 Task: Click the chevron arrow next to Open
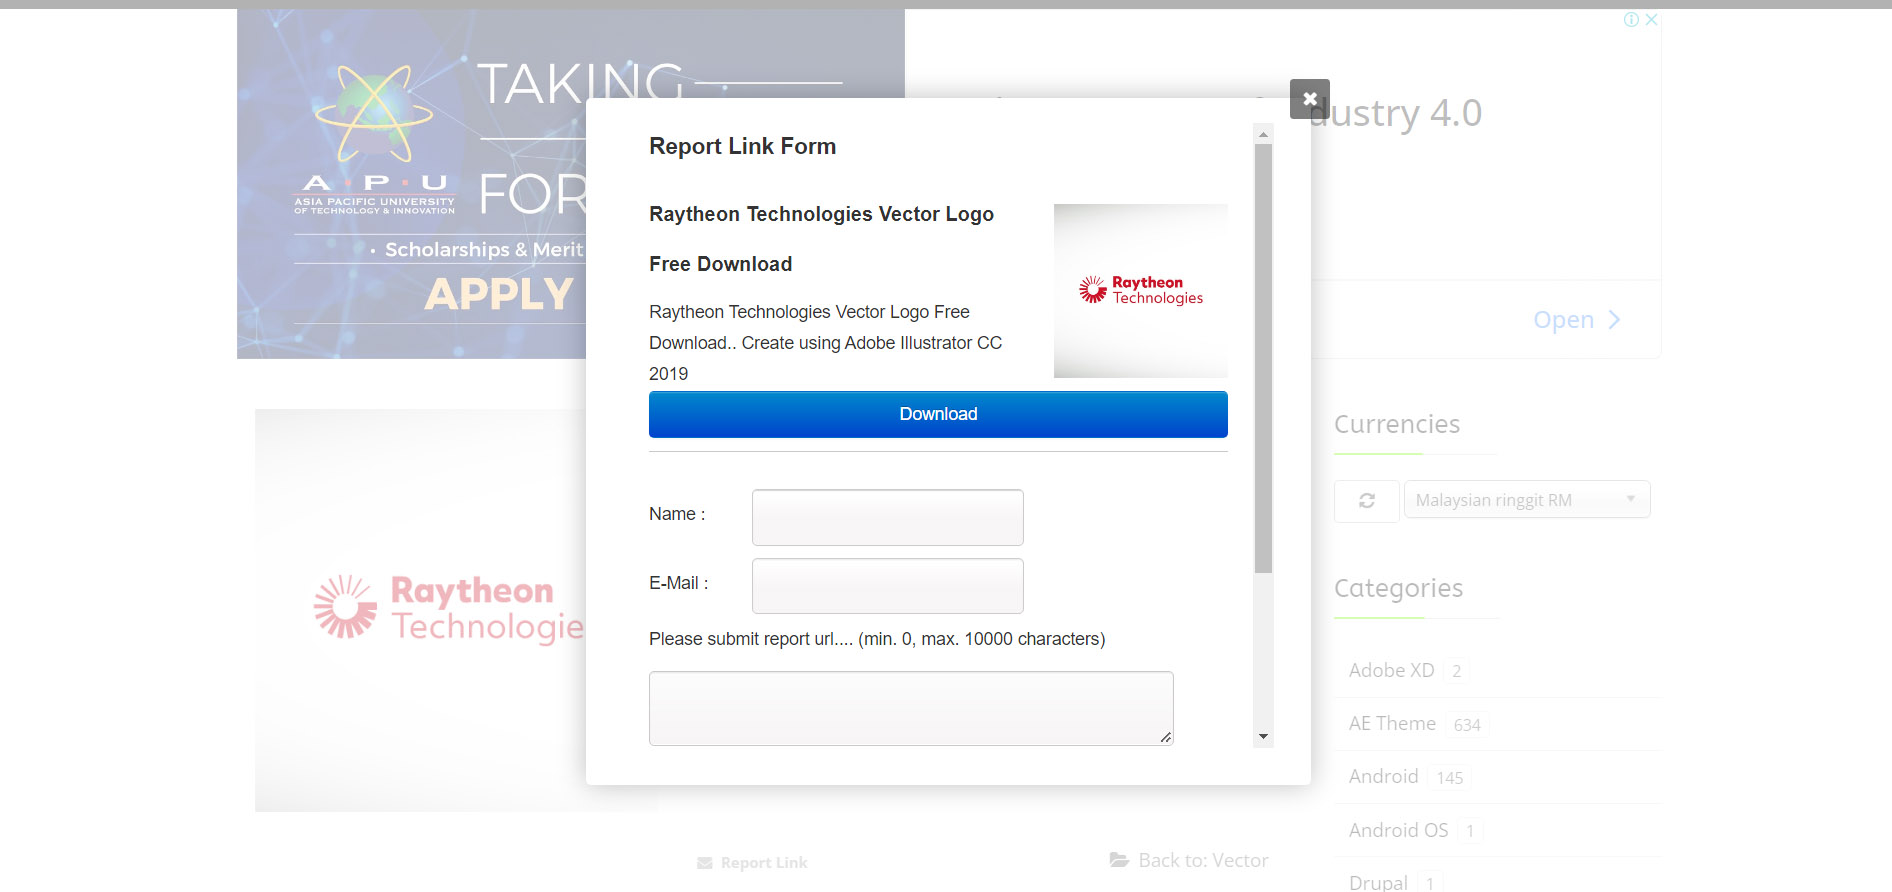(x=1614, y=320)
